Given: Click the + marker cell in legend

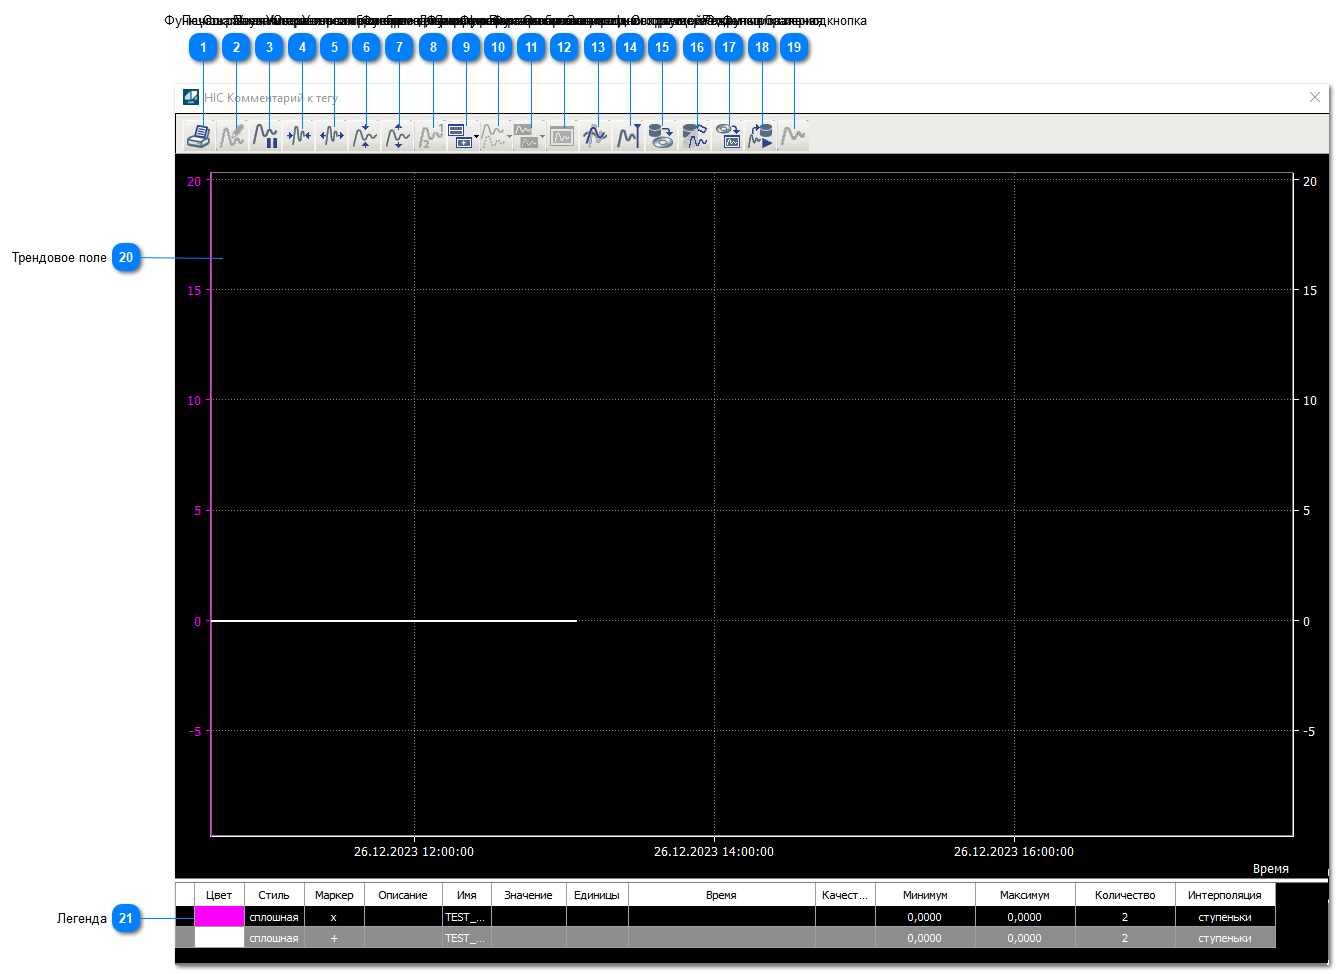Looking at the screenshot, I should pyautogui.click(x=334, y=938).
